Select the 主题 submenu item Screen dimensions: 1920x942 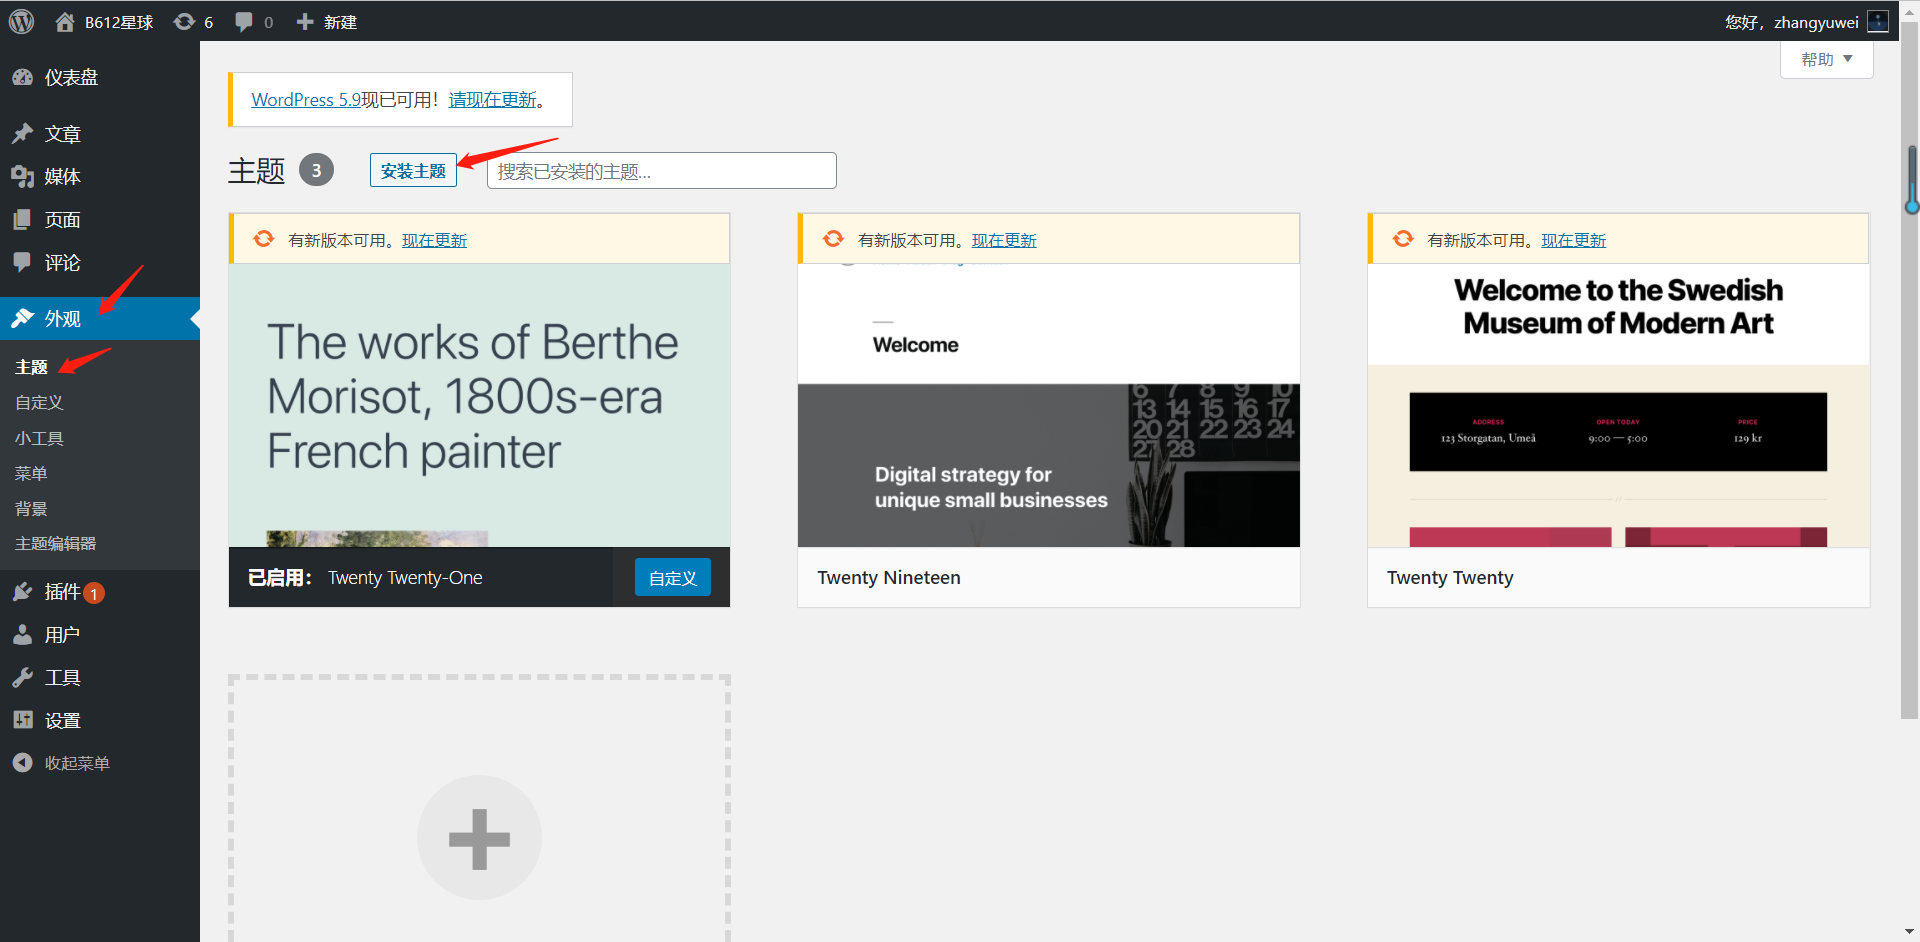point(31,367)
